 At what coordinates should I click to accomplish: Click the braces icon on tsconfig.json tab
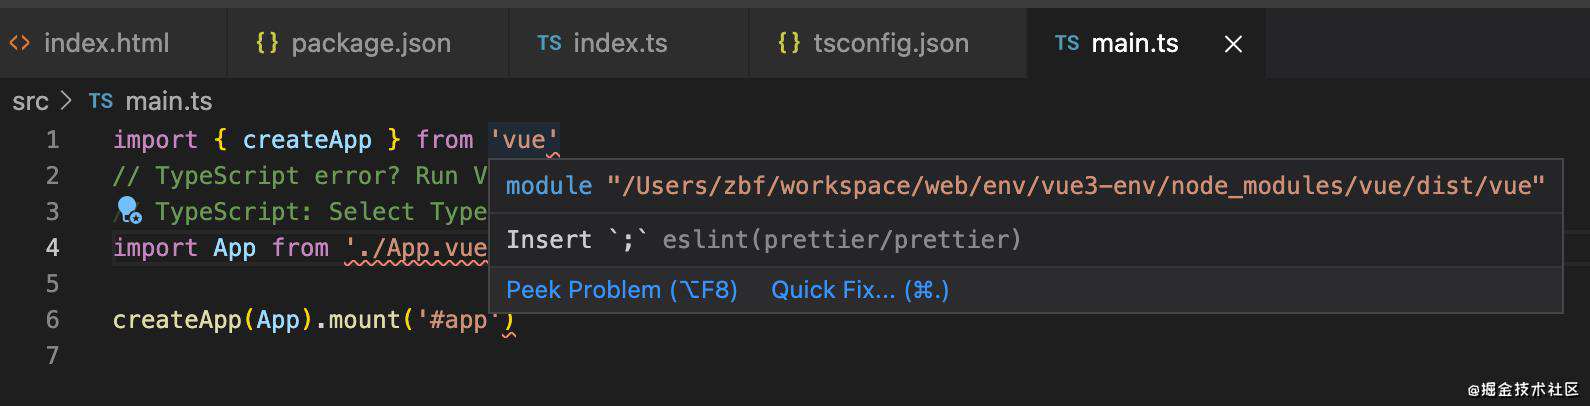pos(789,43)
